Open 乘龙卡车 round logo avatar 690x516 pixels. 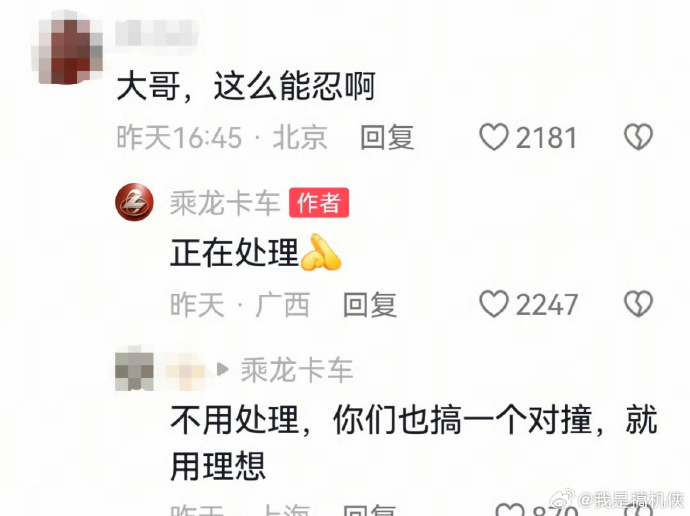(134, 202)
